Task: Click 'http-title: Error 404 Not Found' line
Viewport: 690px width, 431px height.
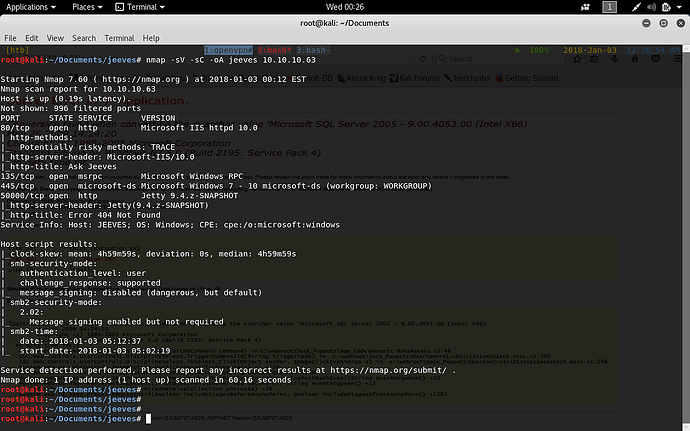Action: [x=82, y=215]
